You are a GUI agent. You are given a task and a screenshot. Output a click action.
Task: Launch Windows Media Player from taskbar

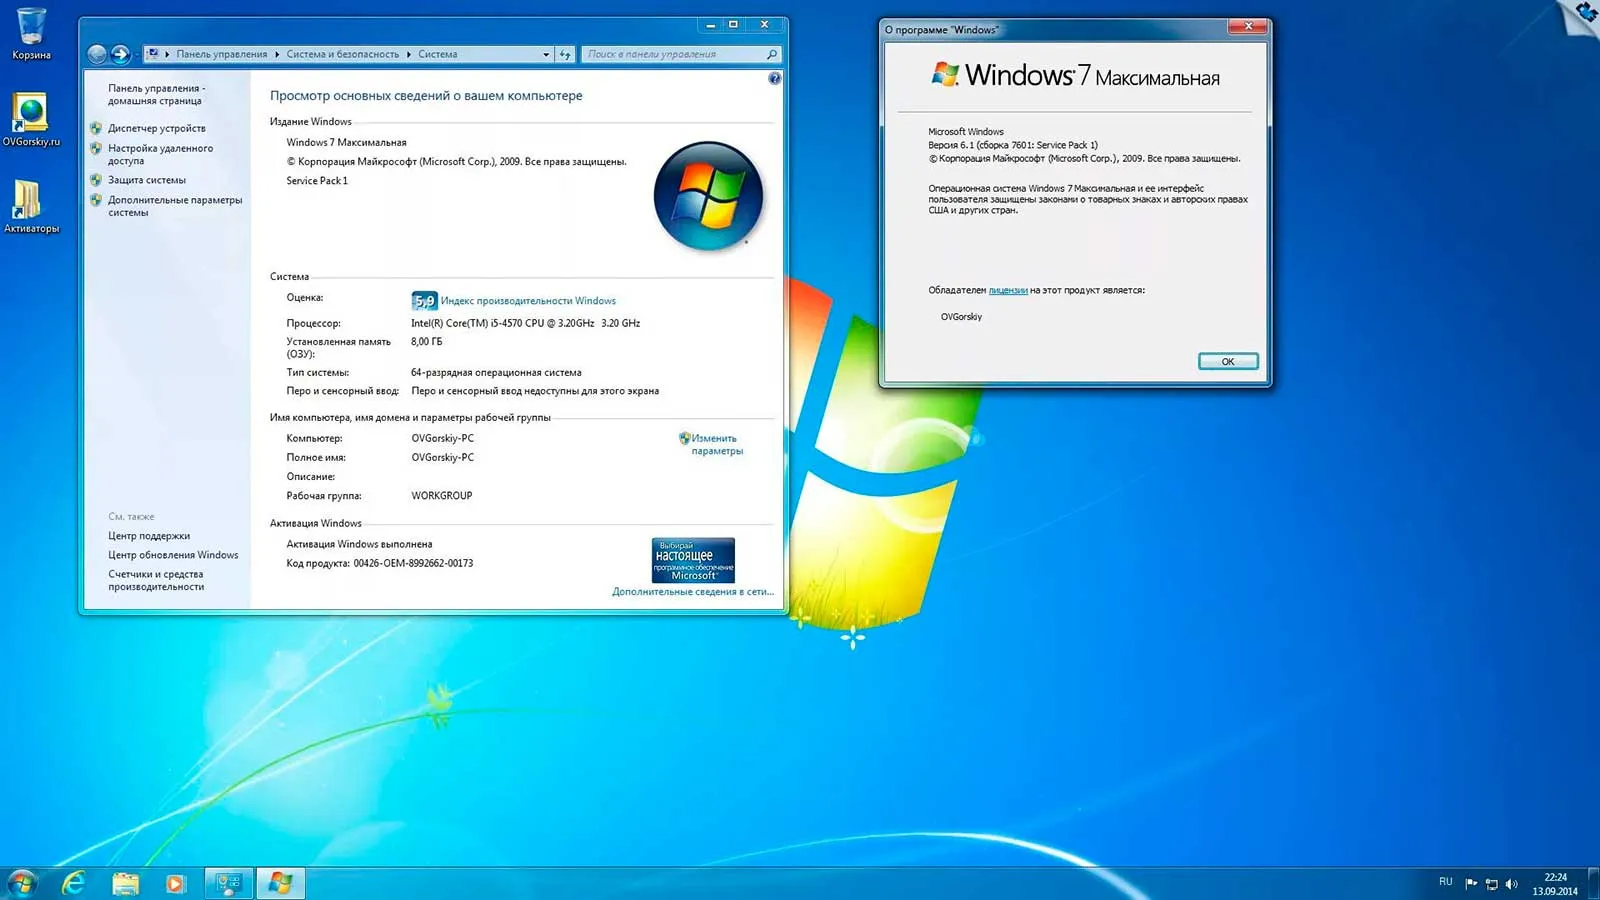tap(175, 883)
